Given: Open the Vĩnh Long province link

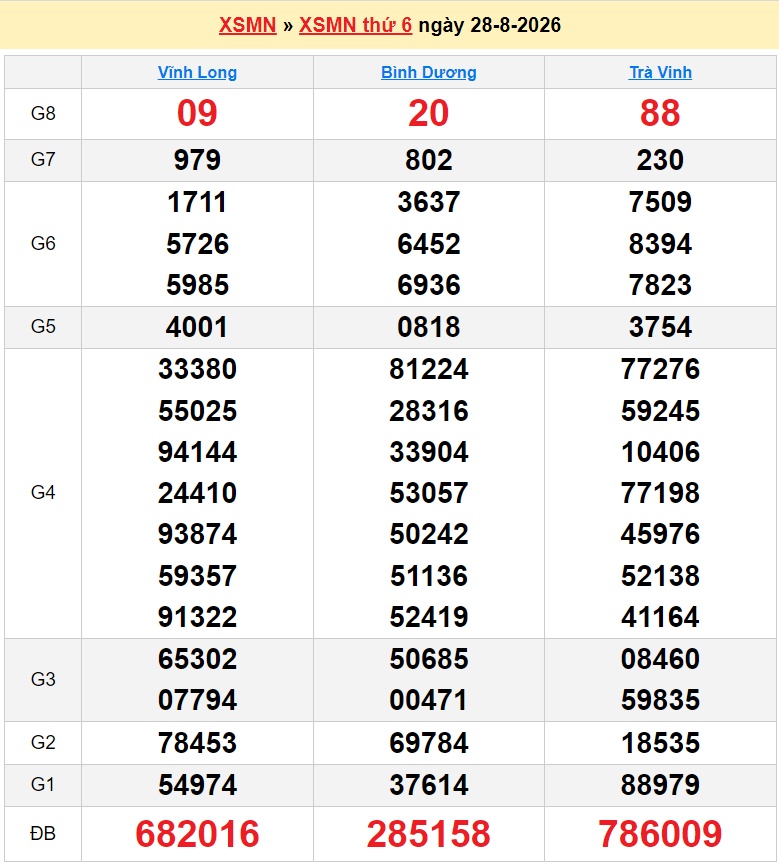Looking at the screenshot, I should [197, 72].
